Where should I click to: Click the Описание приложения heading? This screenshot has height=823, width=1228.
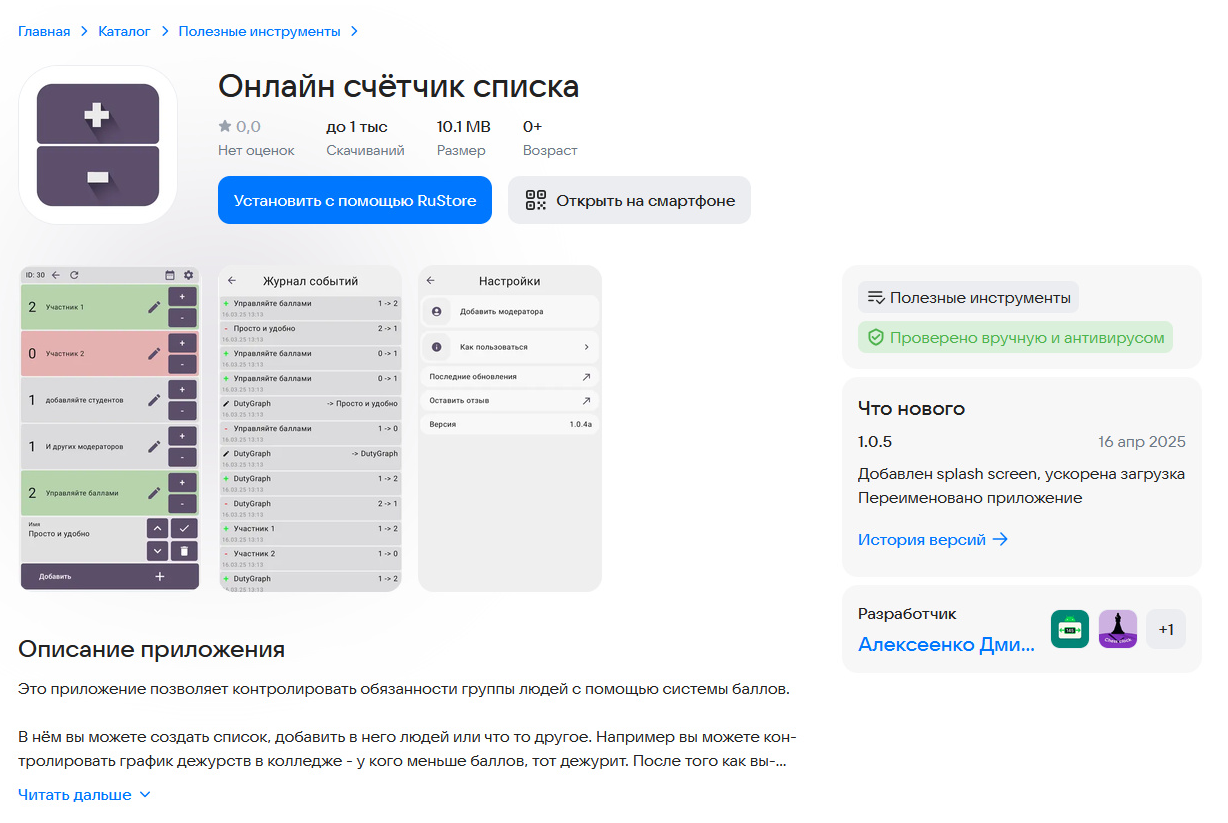[152, 649]
